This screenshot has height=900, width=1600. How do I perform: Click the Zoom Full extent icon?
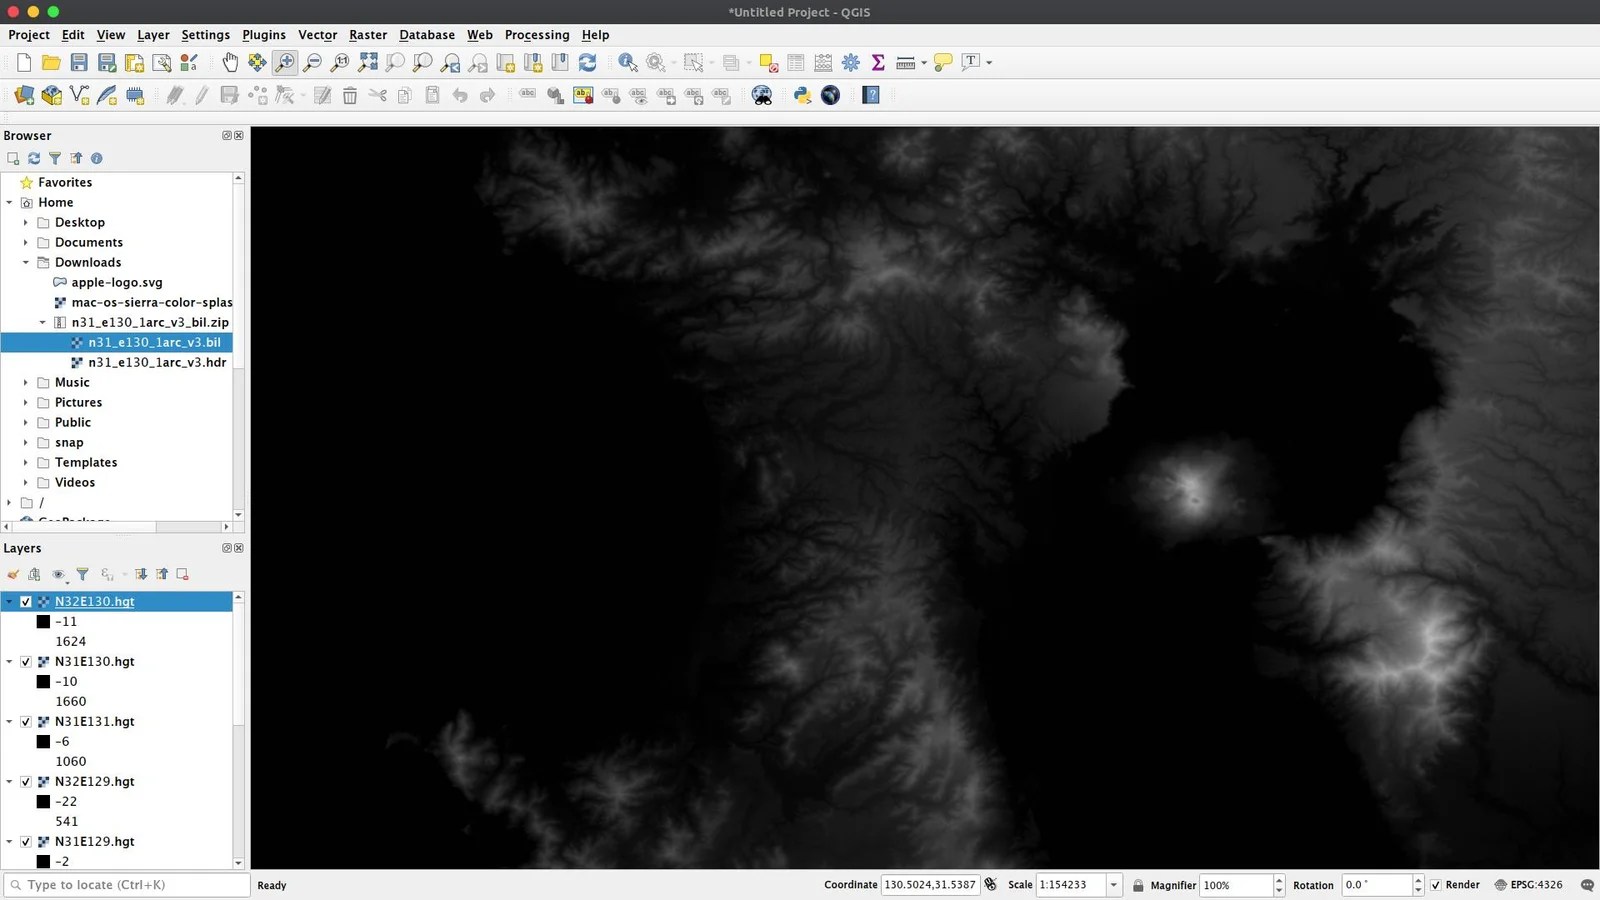tap(368, 63)
